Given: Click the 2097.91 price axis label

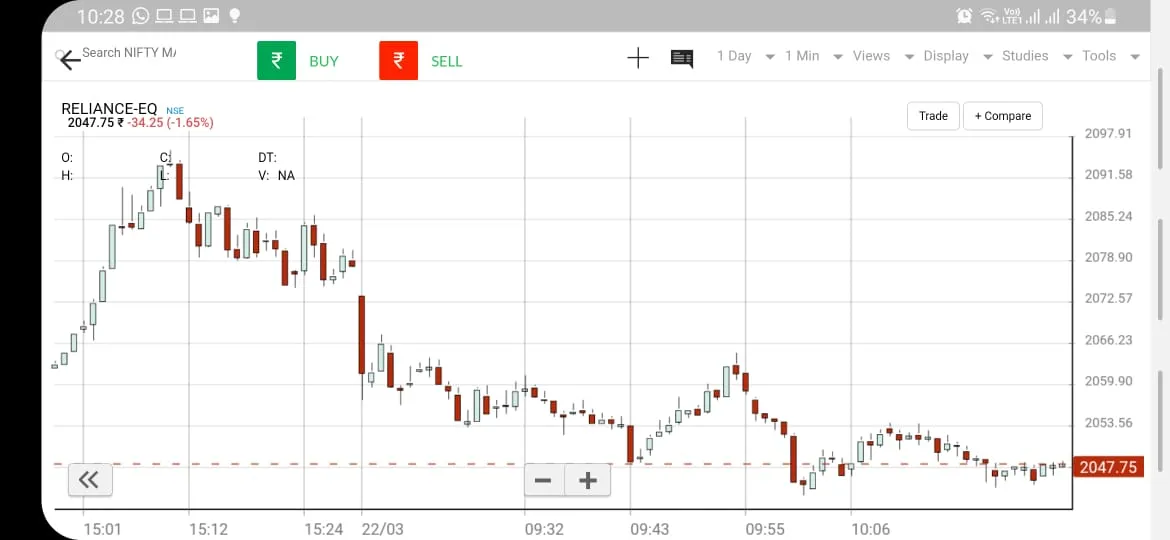Looking at the screenshot, I should click(x=1108, y=134).
